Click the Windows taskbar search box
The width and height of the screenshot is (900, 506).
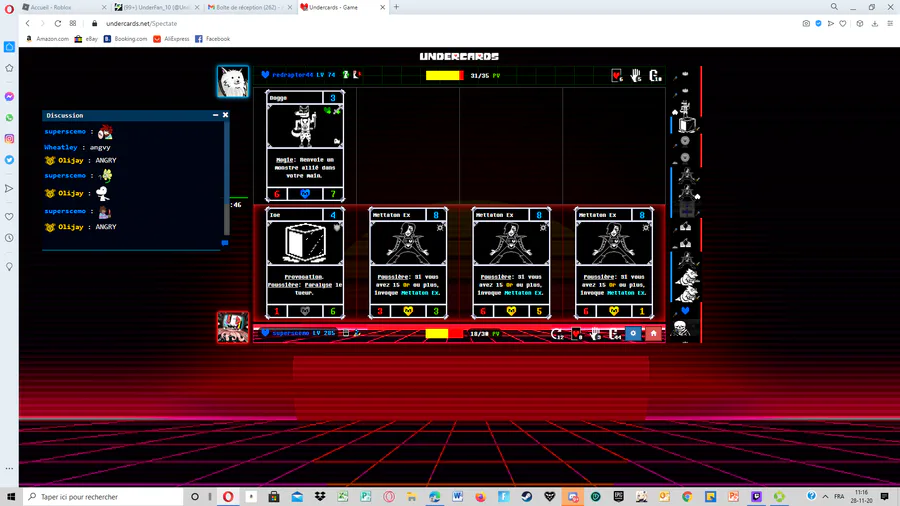tap(103, 496)
